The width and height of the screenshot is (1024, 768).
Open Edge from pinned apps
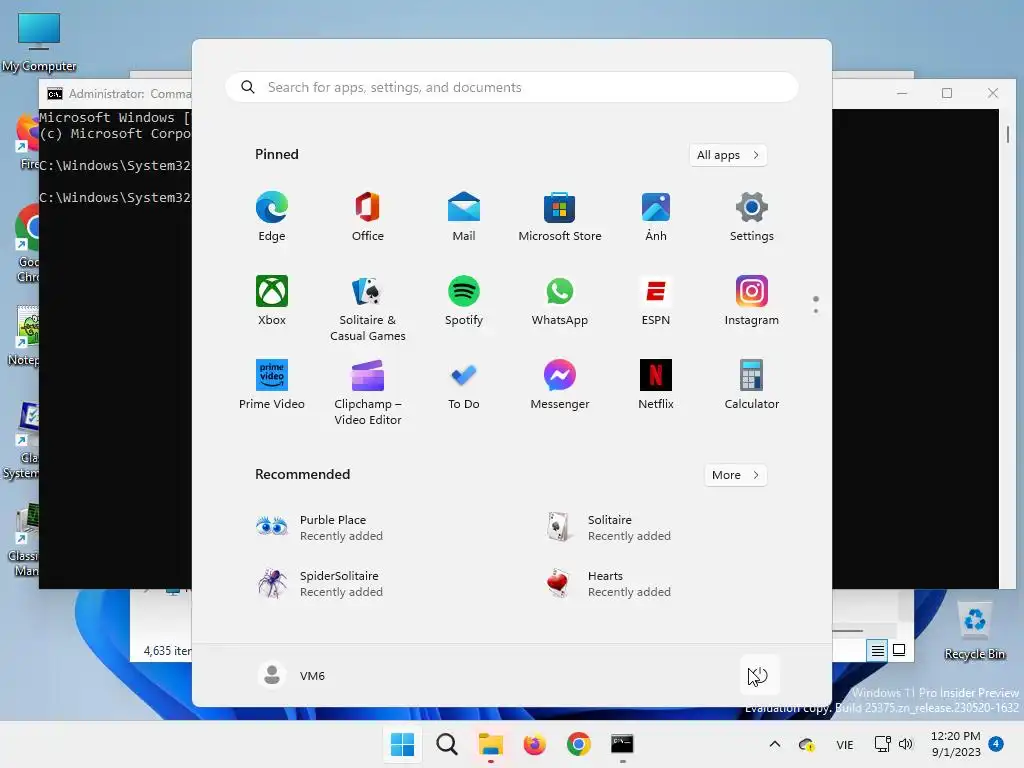pyautogui.click(x=272, y=217)
